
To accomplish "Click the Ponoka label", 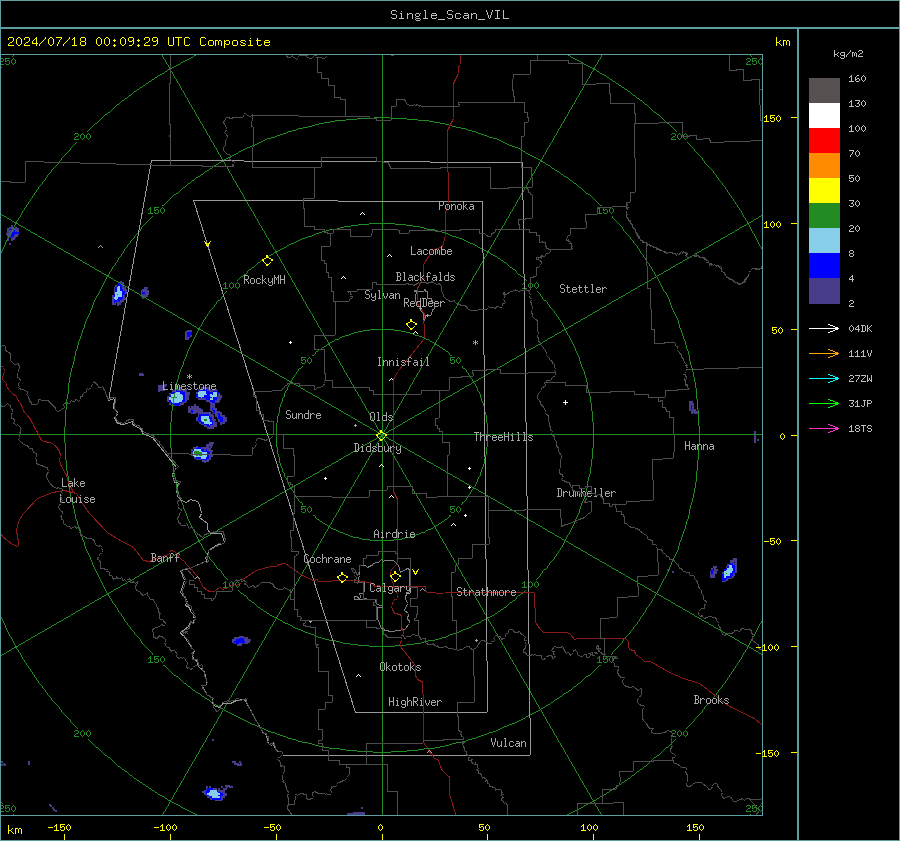I will (x=456, y=206).
